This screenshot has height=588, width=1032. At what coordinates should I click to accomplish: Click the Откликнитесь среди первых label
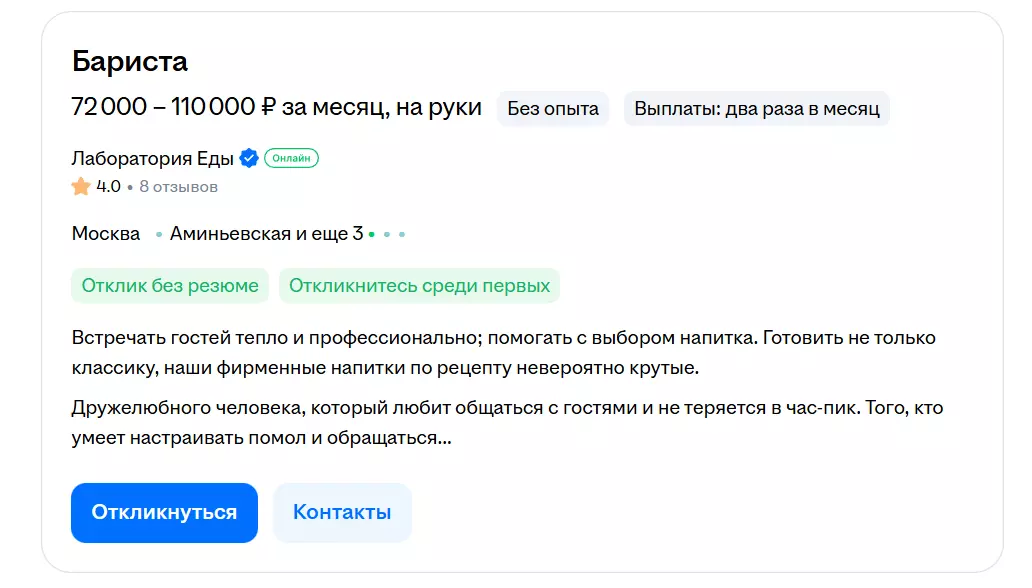click(x=419, y=285)
